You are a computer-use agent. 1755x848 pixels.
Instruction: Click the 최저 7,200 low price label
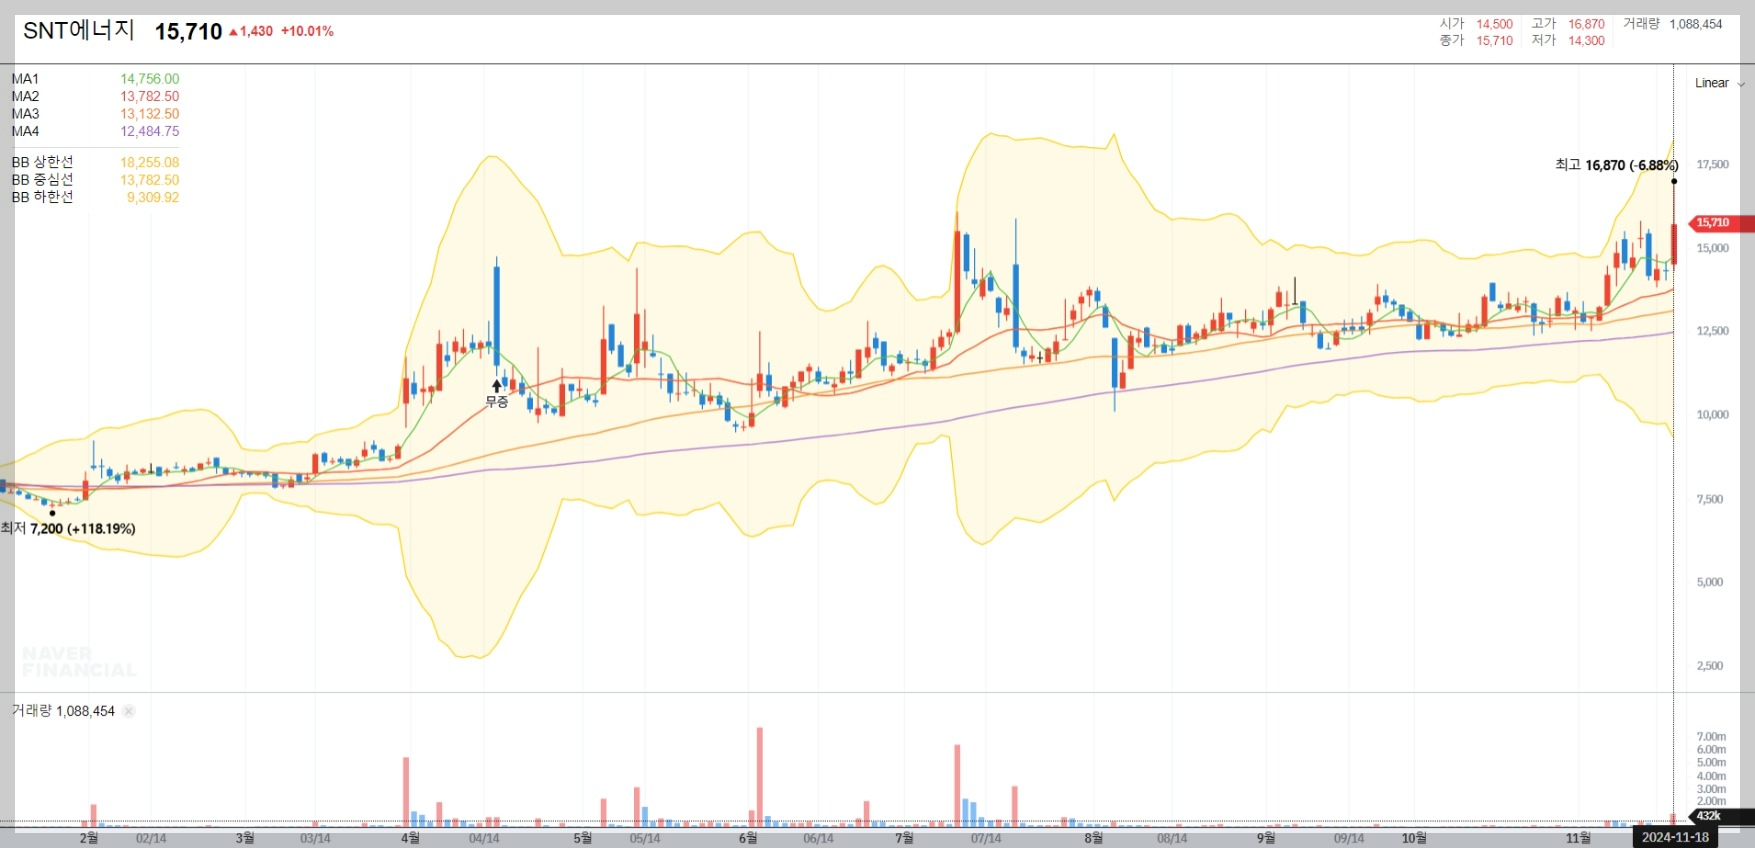coord(69,528)
